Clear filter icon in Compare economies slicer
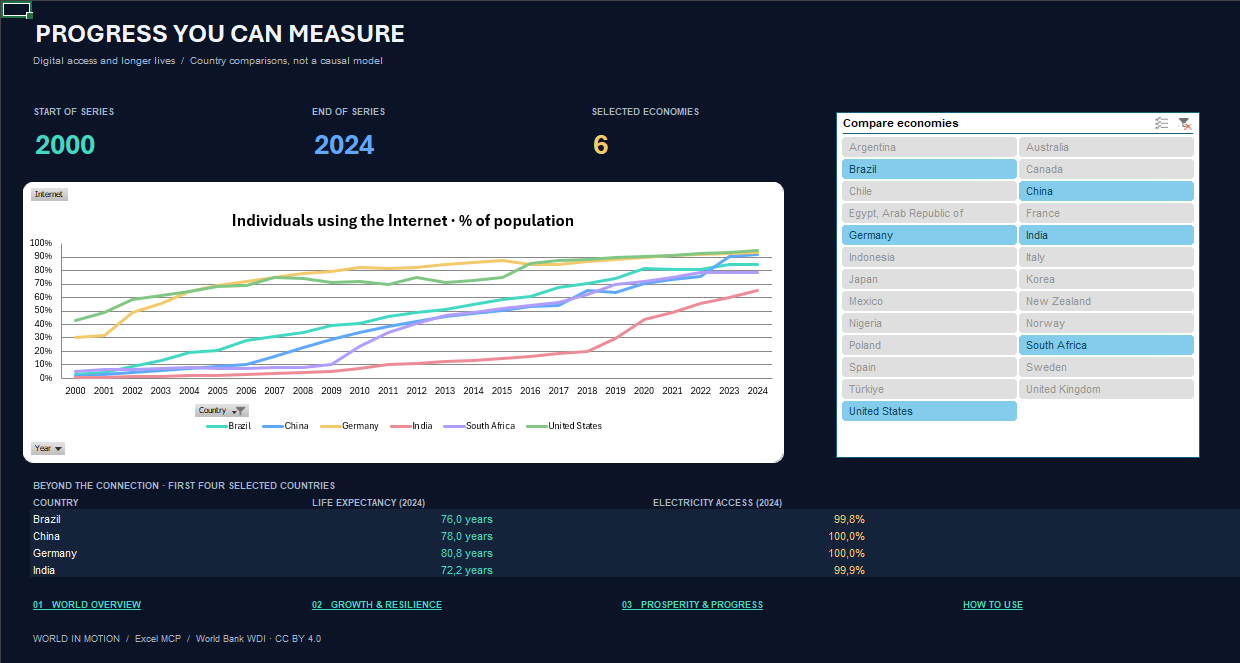The height and width of the screenshot is (663, 1240). pos(1184,123)
